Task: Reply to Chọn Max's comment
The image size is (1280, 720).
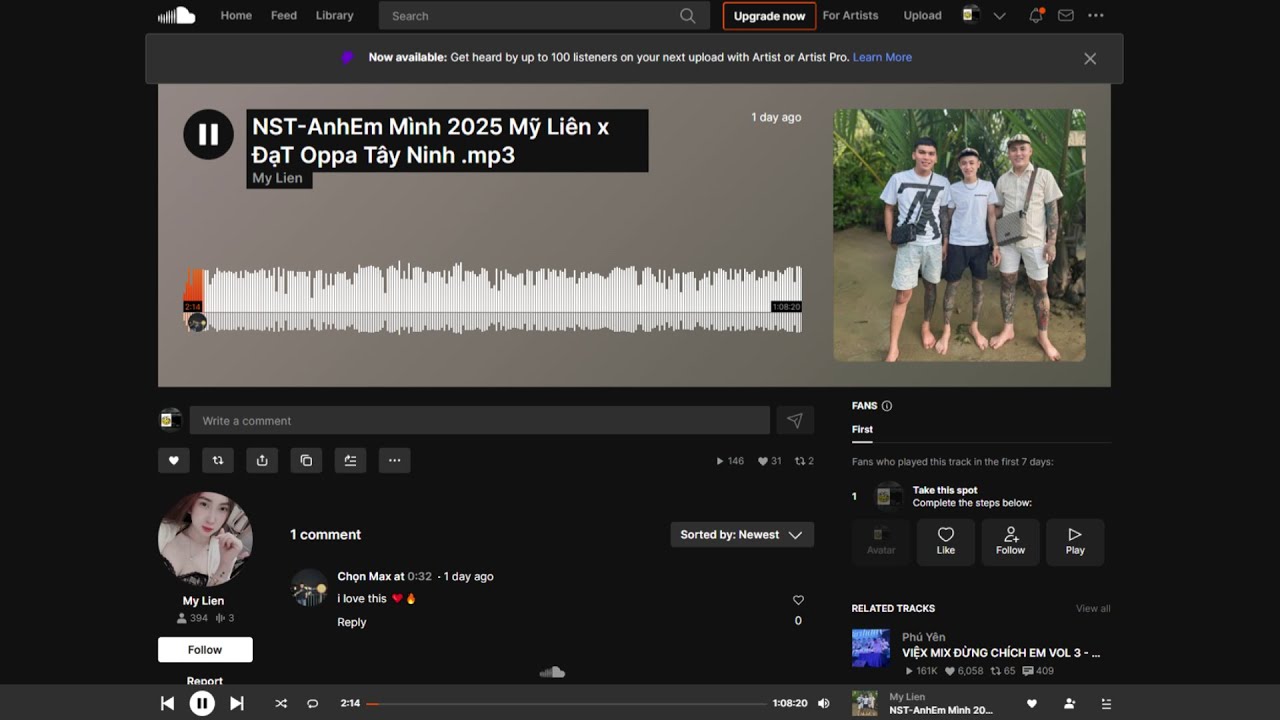Action: 352,622
